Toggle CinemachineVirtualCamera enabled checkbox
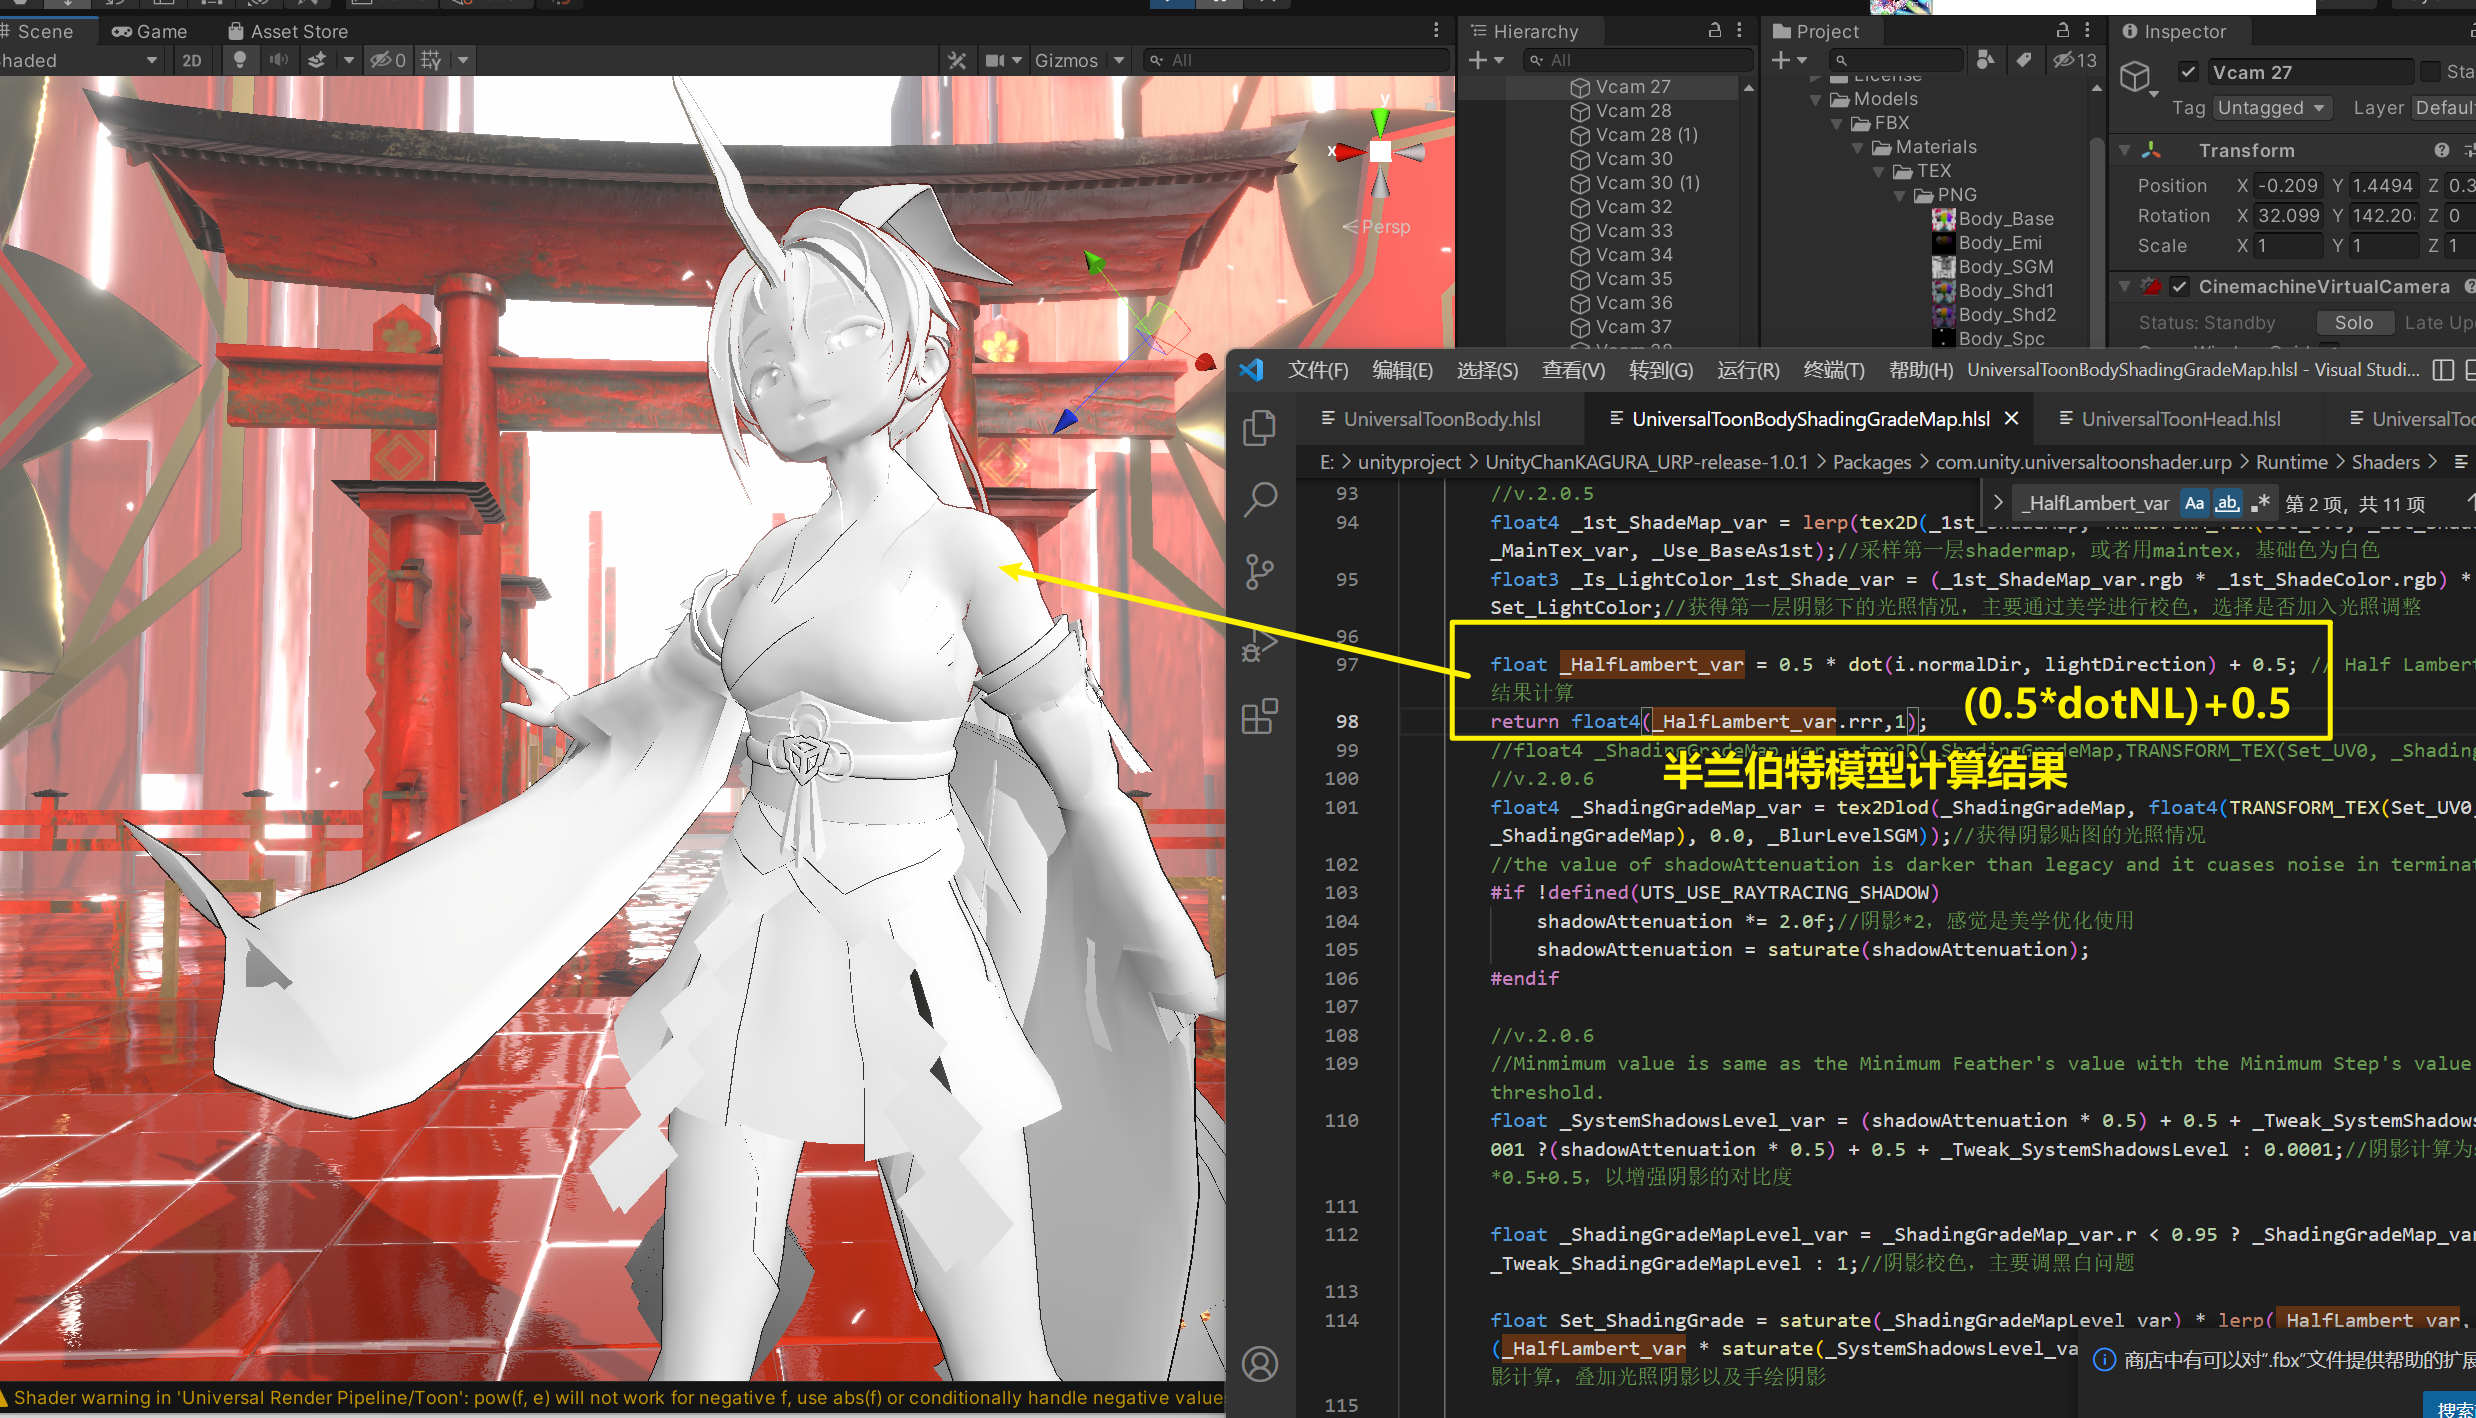The width and height of the screenshot is (2476, 1418). click(x=2180, y=287)
